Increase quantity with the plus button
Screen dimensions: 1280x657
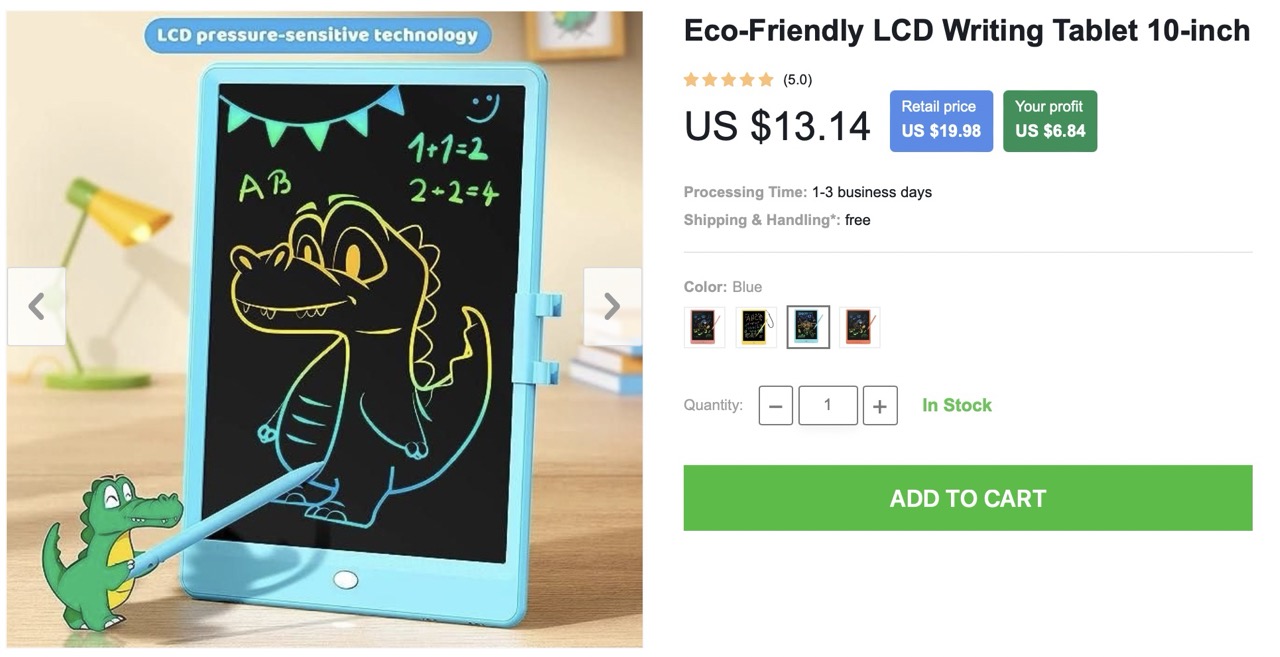(x=880, y=405)
